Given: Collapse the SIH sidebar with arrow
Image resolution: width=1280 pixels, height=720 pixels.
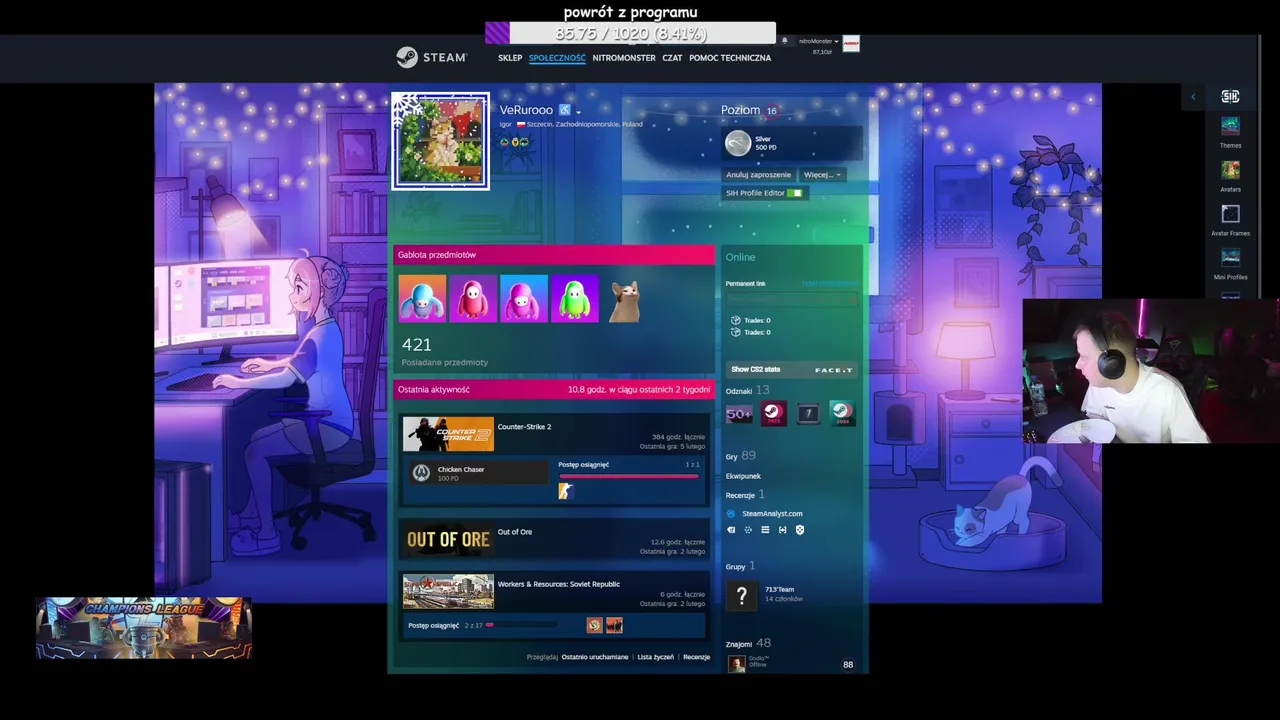Looking at the screenshot, I should (1193, 97).
